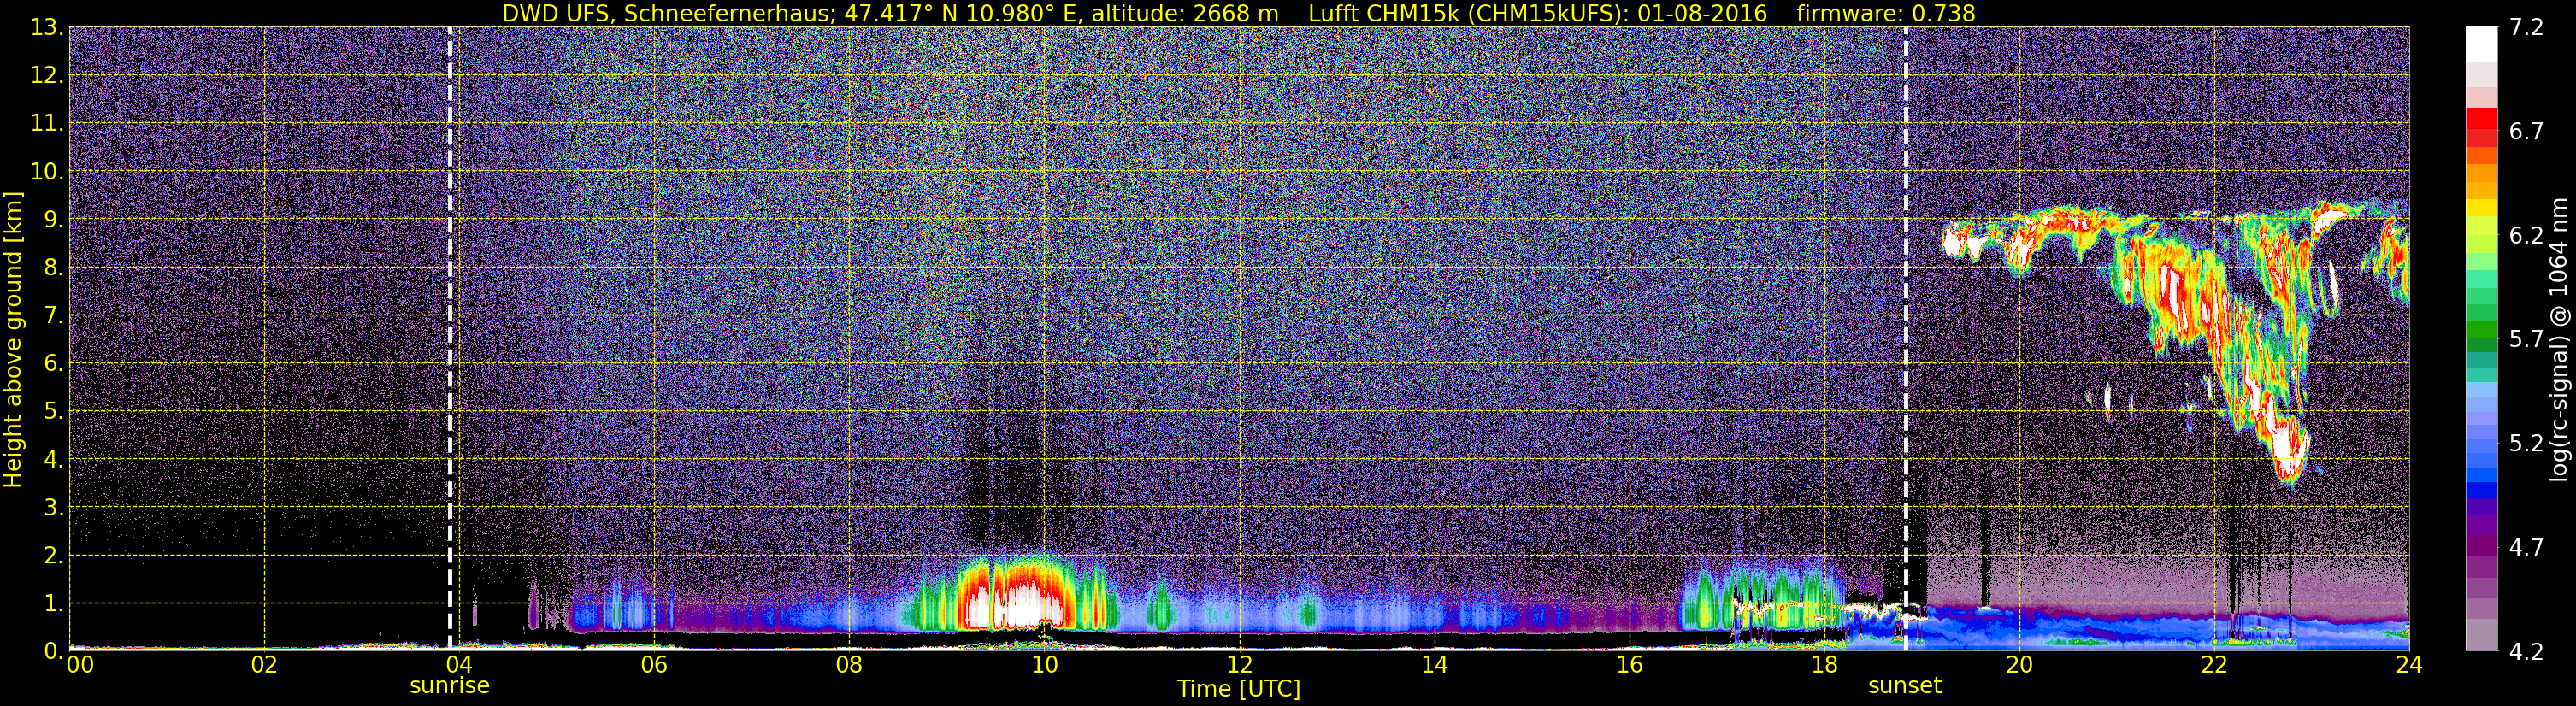The height and width of the screenshot is (706, 2576).
Task: Click the '08' time axis tick label
Action: point(849,665)
